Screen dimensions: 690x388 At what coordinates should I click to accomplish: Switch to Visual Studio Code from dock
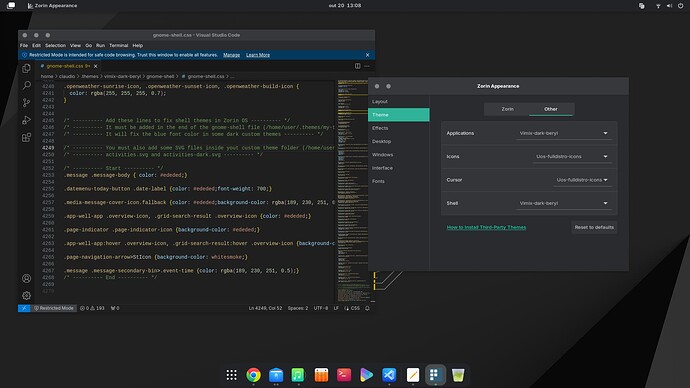(x=389, y=375)
